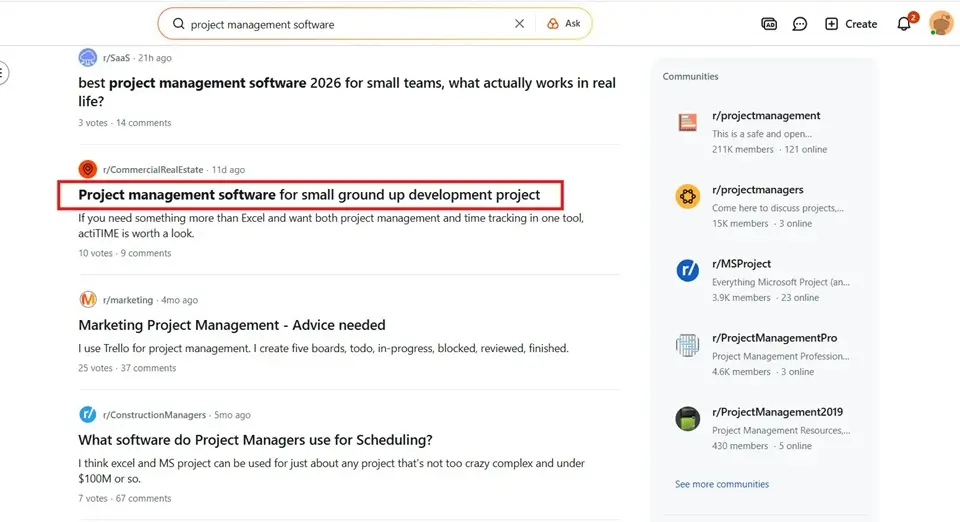This screenshot has height=522, width=960.
Task: Click the '3 votes · 14 comments' text
Action: coord(125,122)
